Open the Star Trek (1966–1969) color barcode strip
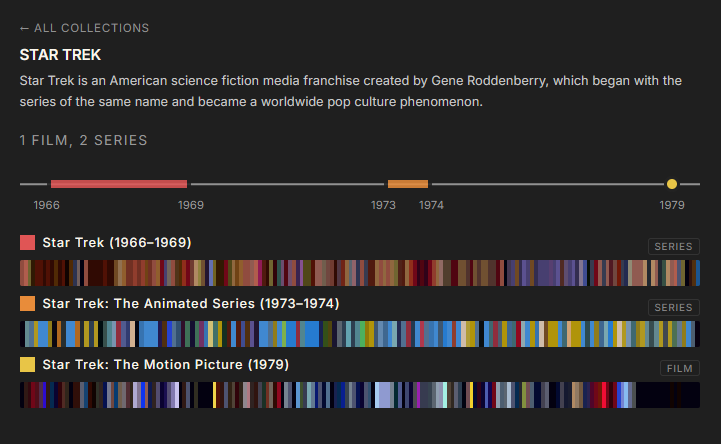 (360, 273)
